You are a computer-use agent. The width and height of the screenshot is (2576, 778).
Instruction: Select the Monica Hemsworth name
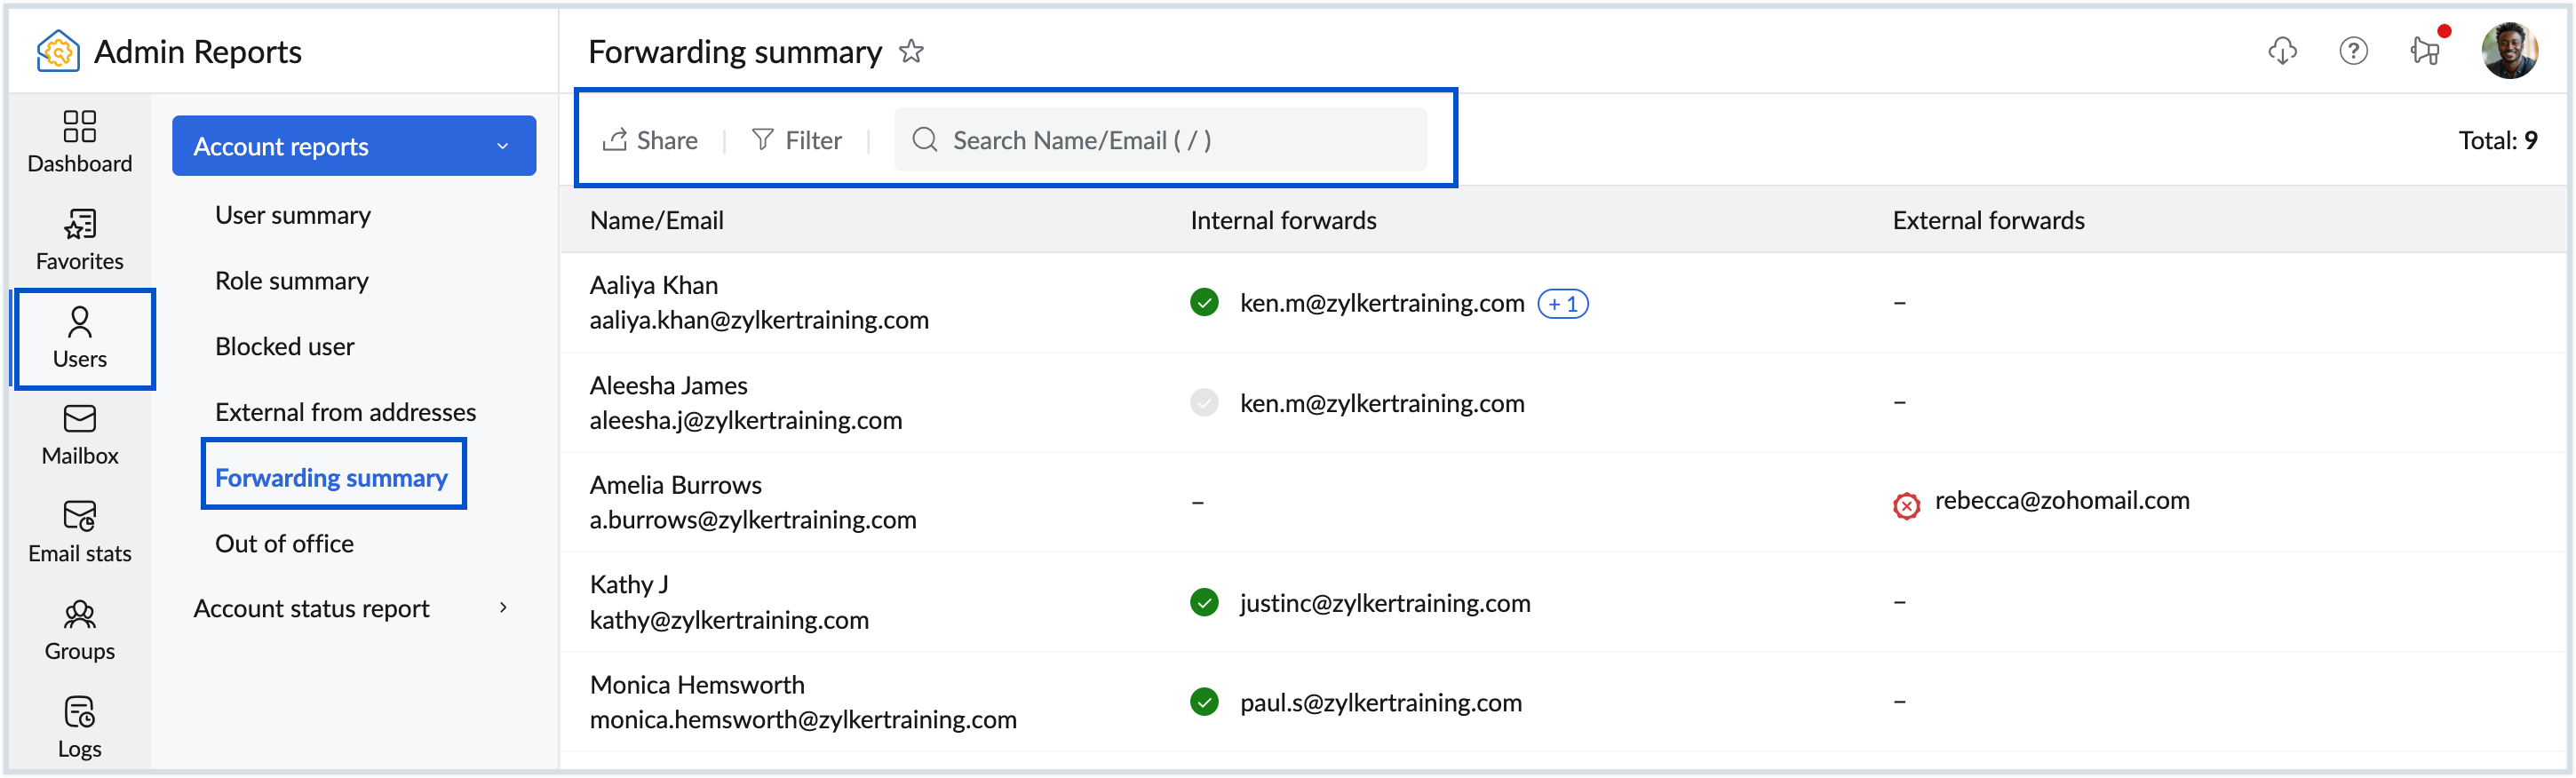[697, 685]
